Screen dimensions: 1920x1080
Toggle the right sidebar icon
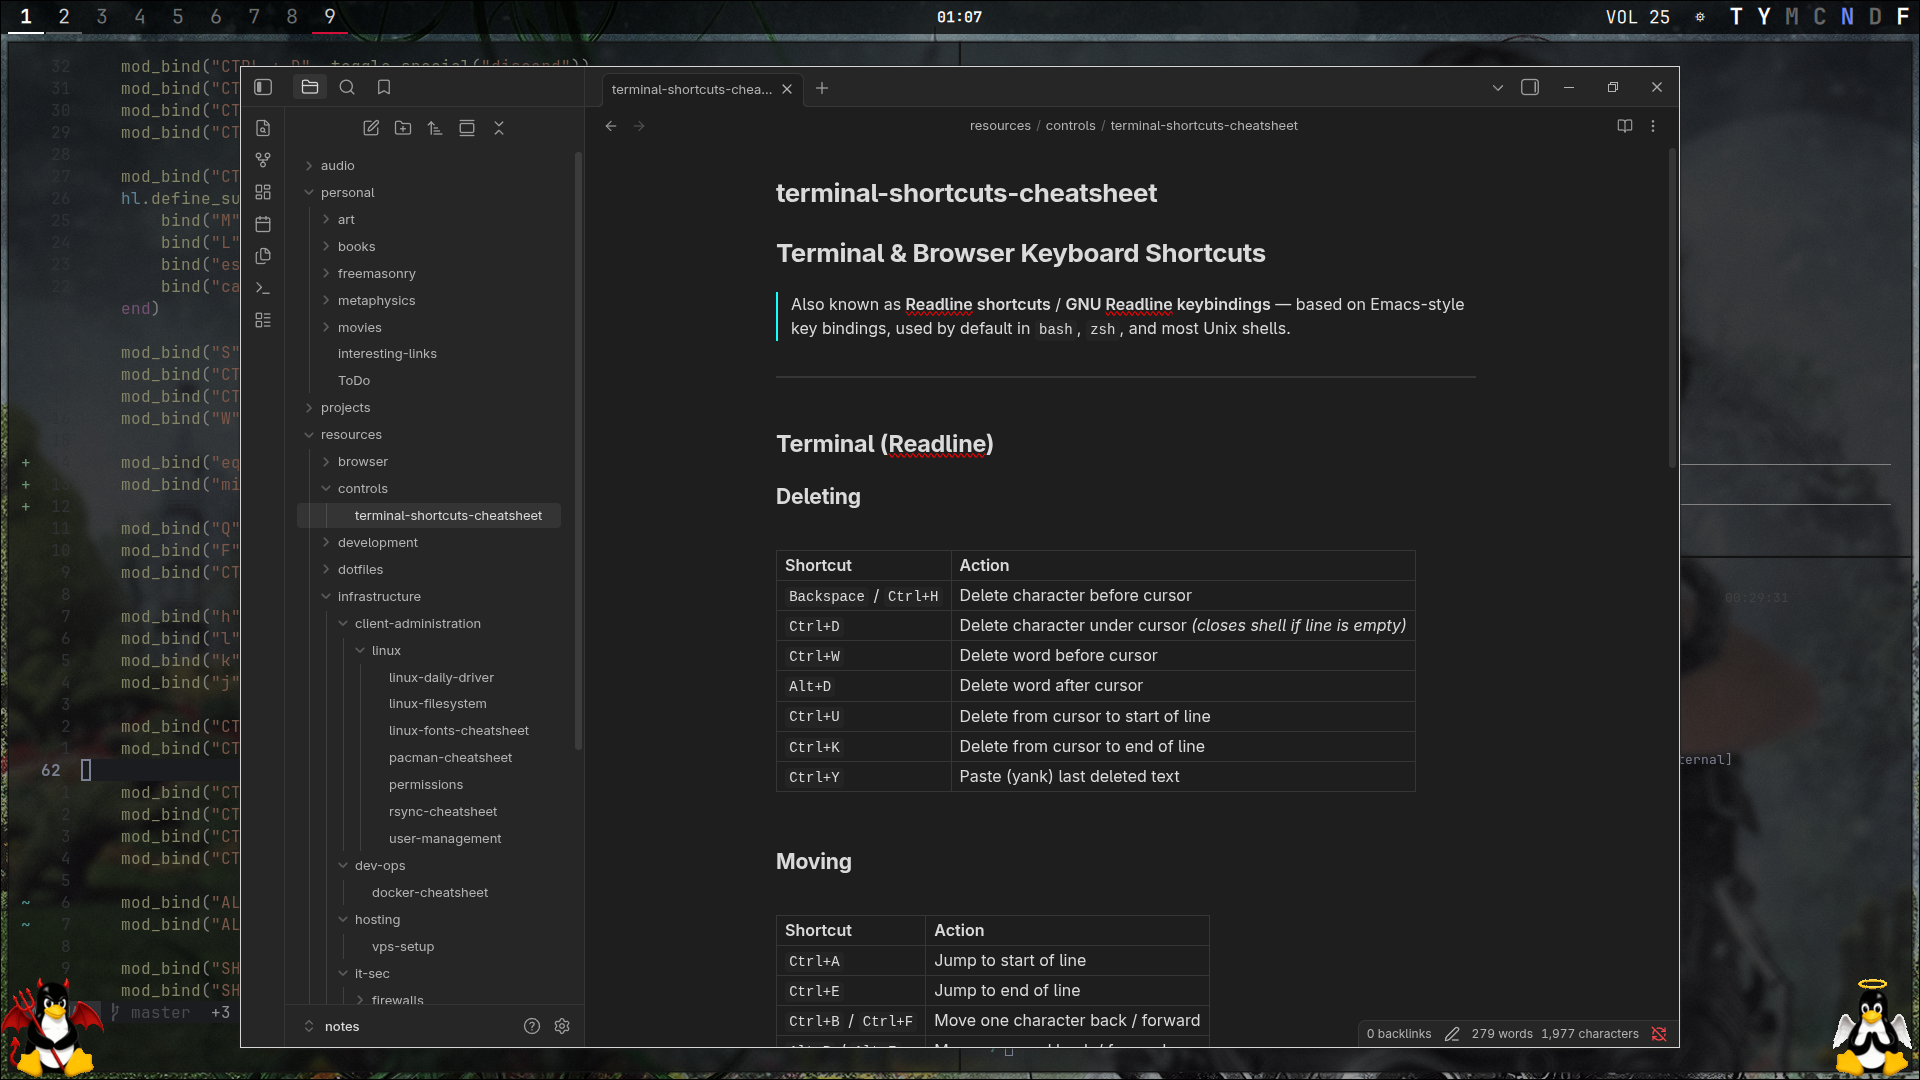(x=1530, y=88)
